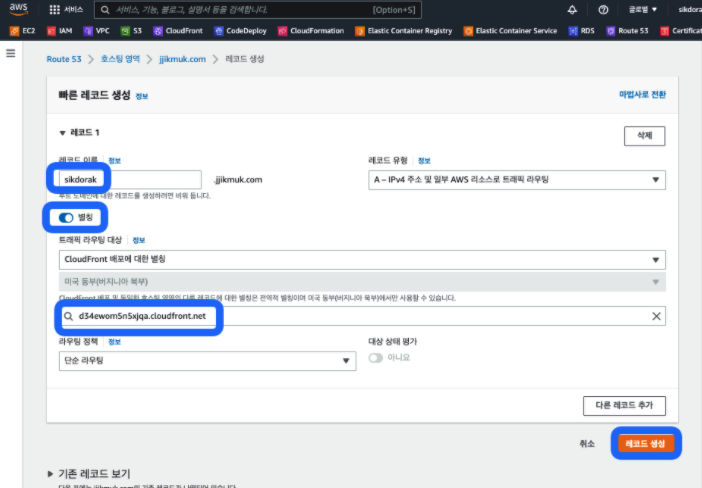Open CloudFormation shortcut in favorites bar
This screenshot has height=488, width=702.
(311, 31)
